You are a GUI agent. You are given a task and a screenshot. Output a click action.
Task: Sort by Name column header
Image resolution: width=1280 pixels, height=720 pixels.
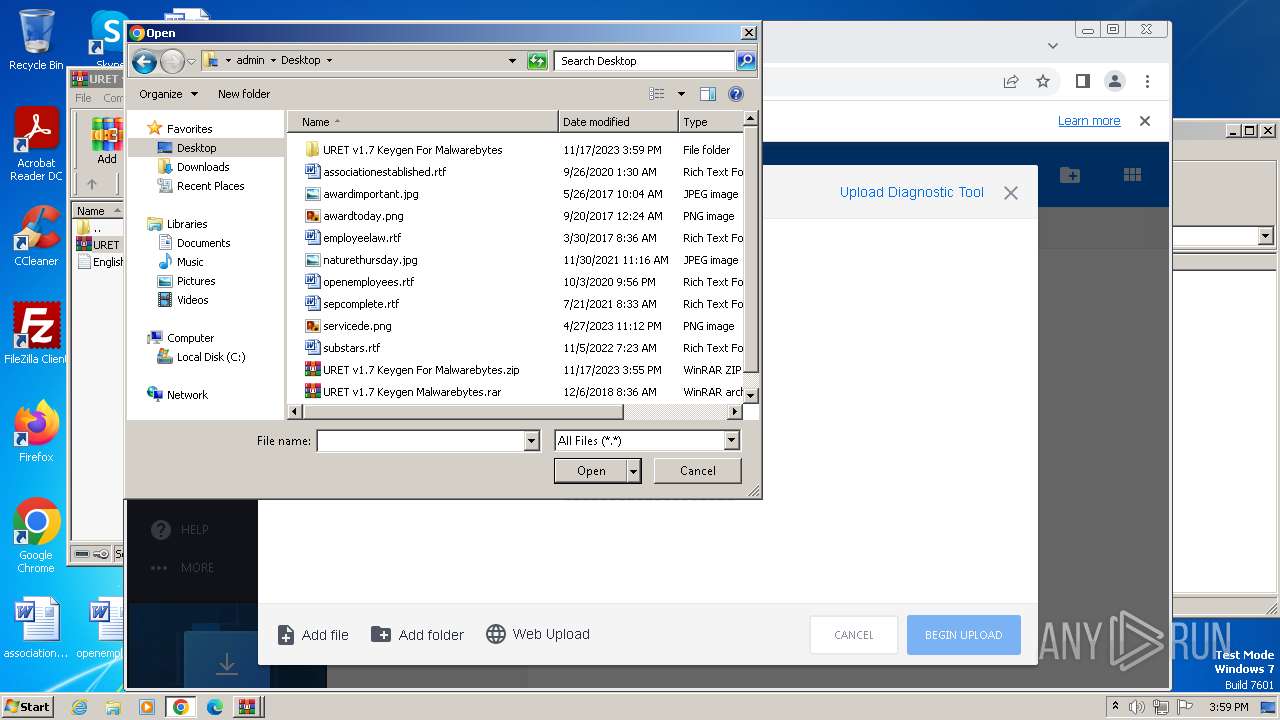(x=423, y=122)
